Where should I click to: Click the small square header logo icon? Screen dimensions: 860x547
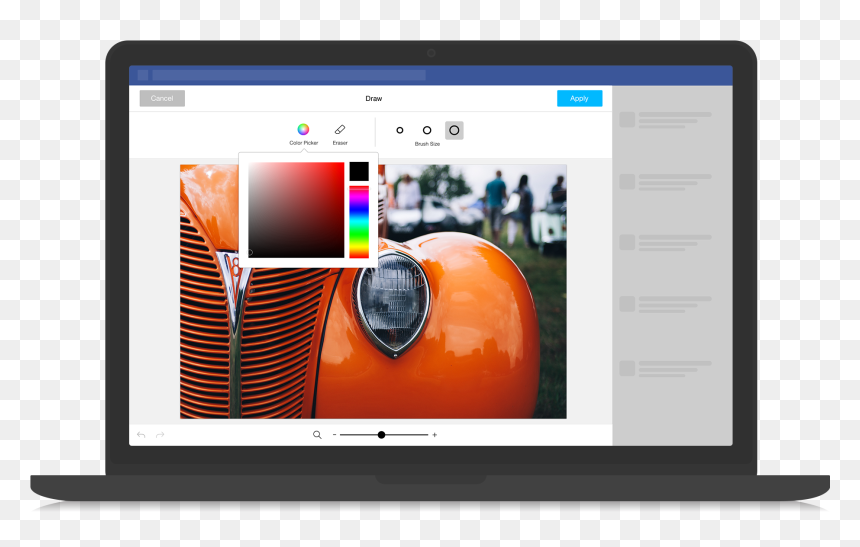coord(143,75)
